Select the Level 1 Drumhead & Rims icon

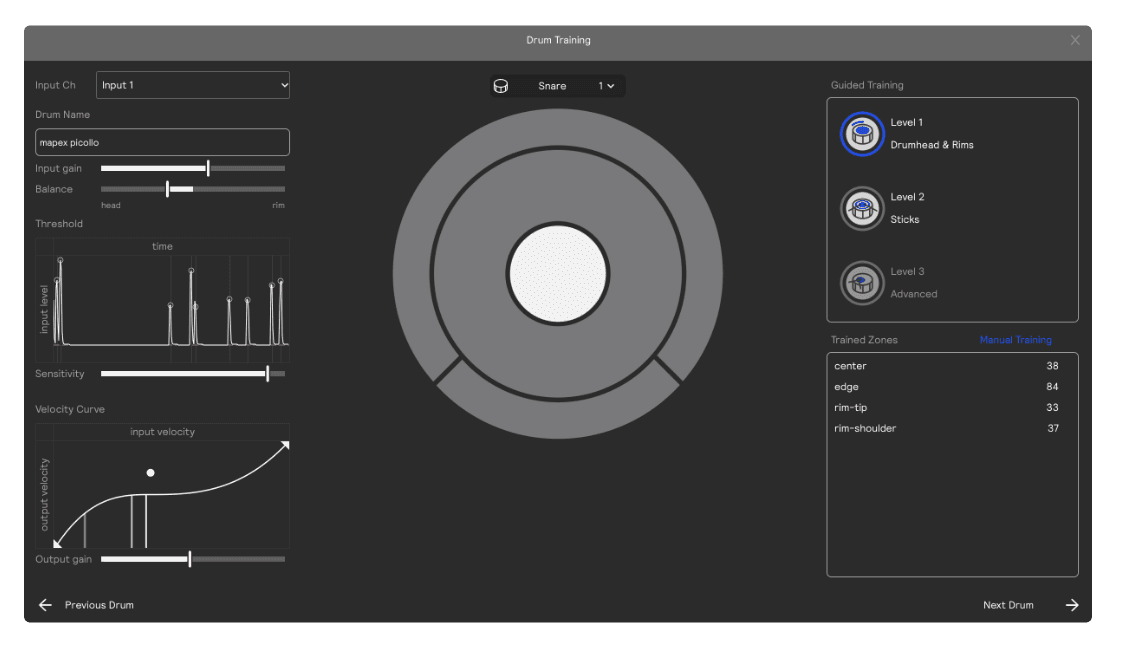tap(862, 134)
